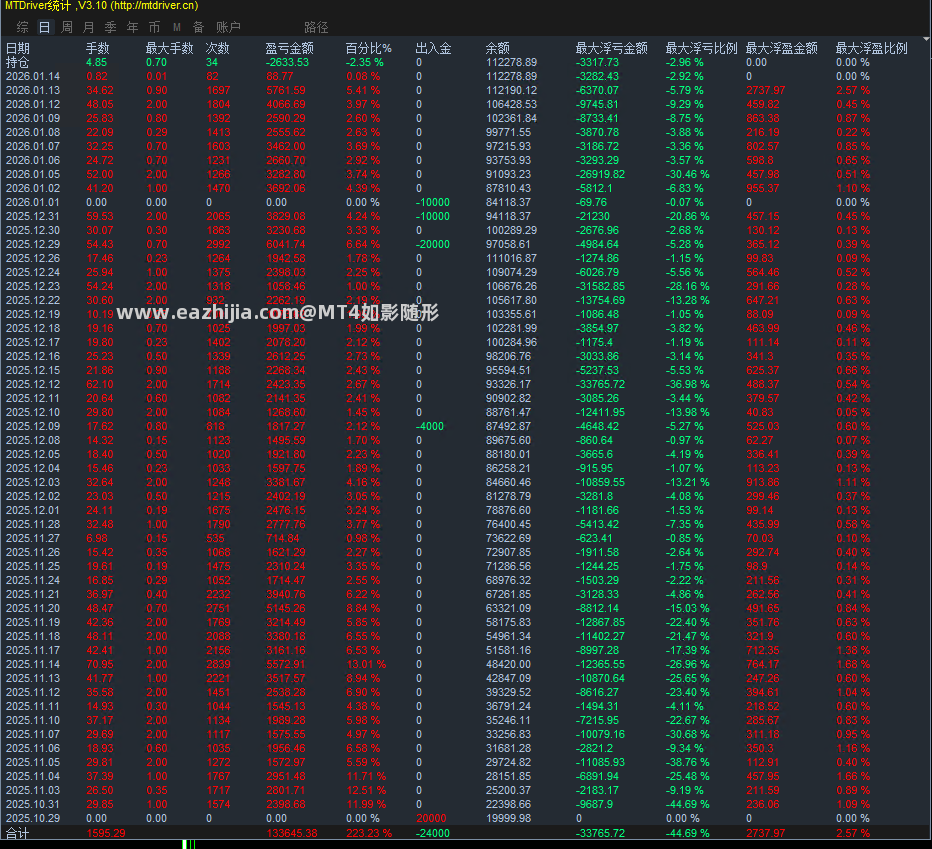932x849 pixels.
Task: Click the 路径 path tab
Action: pos(316,27)
